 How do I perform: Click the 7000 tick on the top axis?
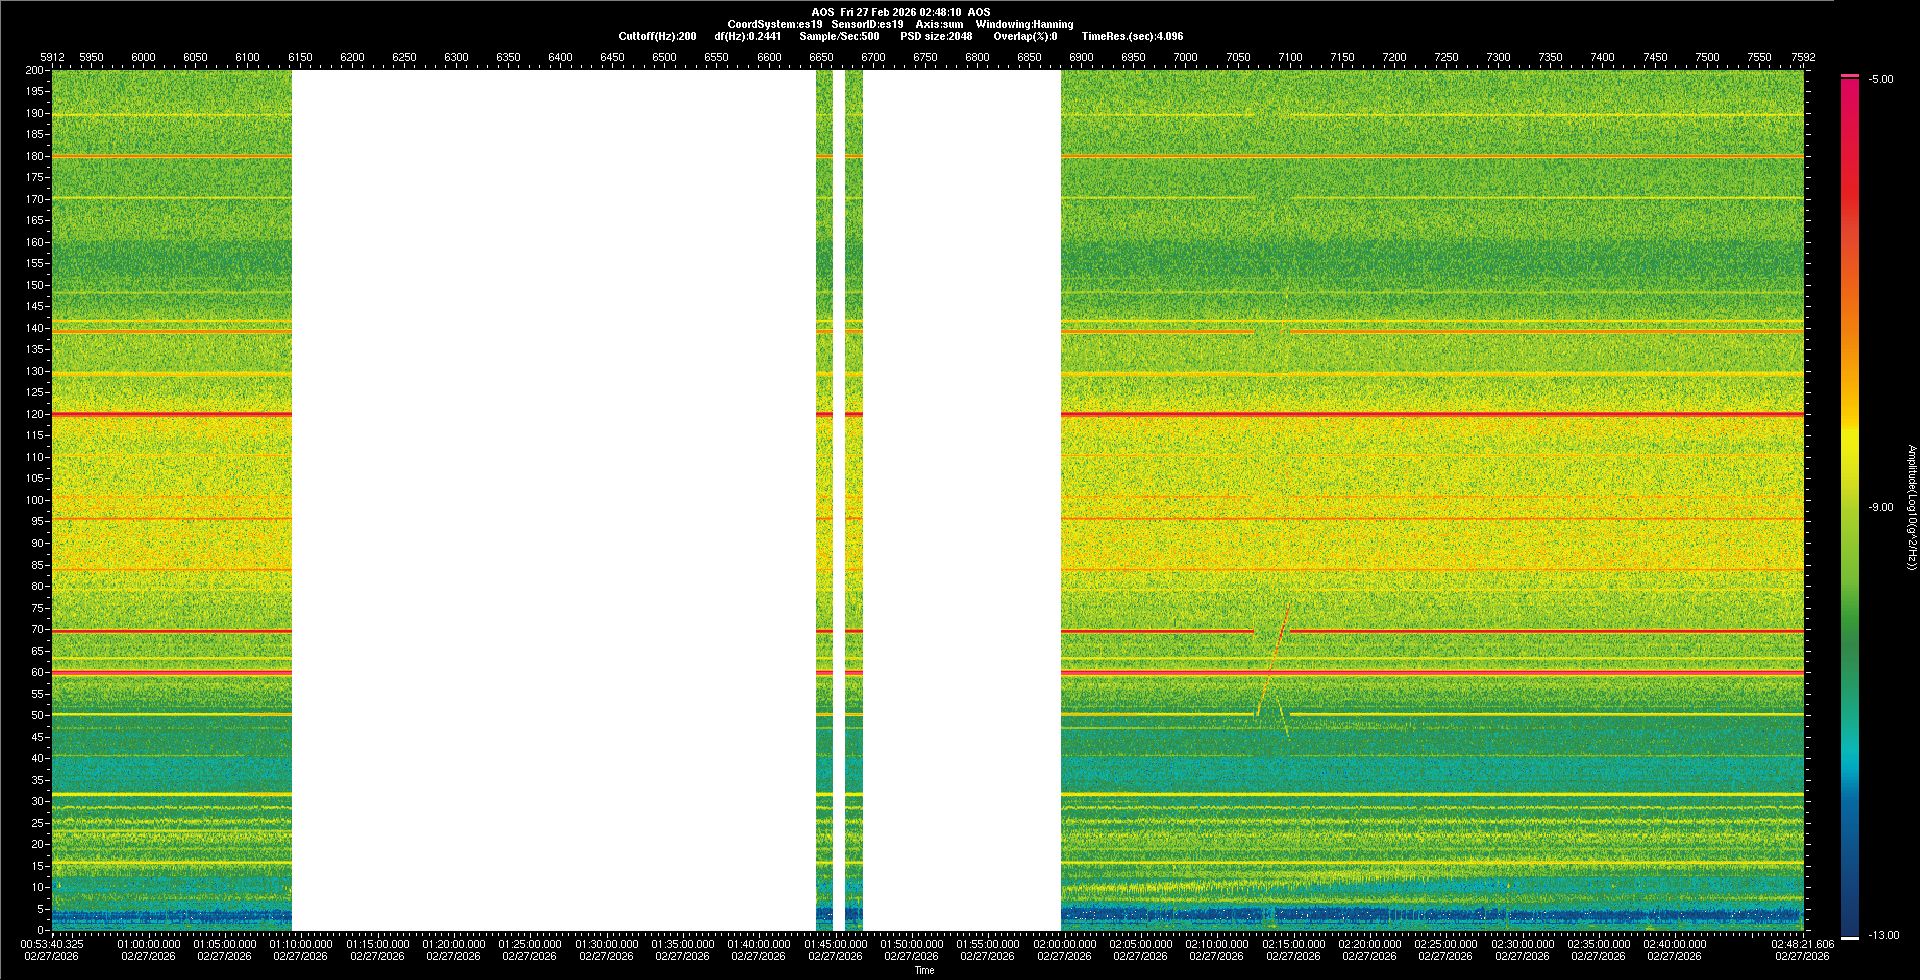[1185, 57]
